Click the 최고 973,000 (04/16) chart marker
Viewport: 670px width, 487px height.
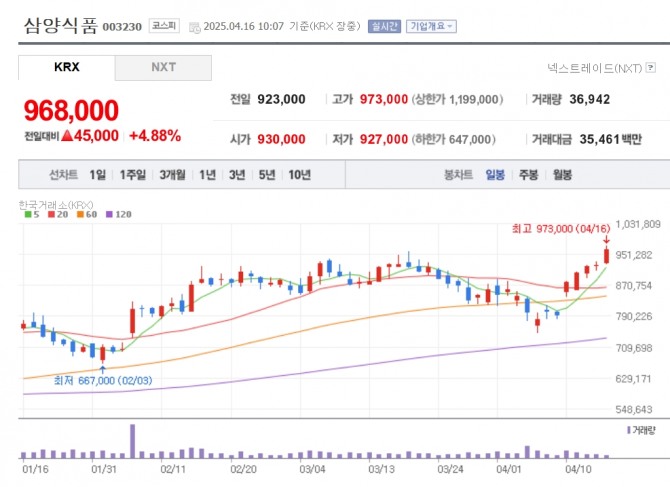click(561, 229)
